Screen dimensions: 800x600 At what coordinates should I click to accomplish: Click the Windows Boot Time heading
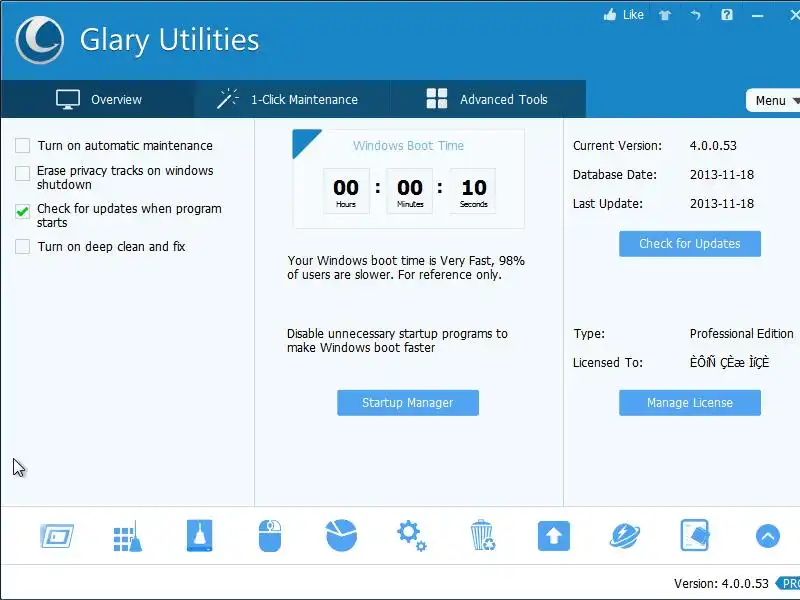pyautogui.click(x=408, y=145)
